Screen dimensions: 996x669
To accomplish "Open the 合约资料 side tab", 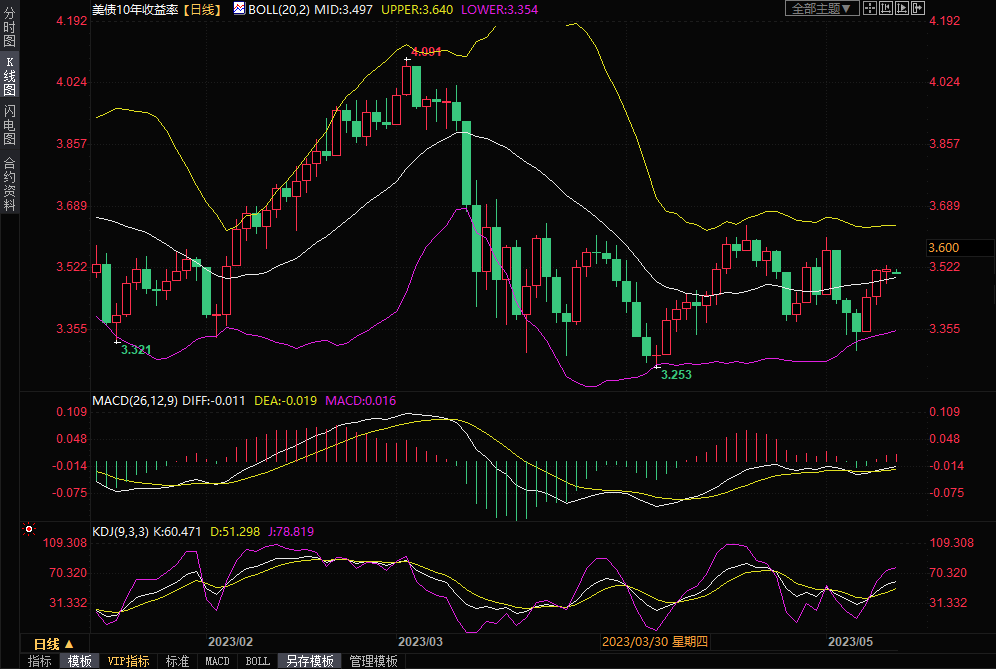I will (9, 183).
